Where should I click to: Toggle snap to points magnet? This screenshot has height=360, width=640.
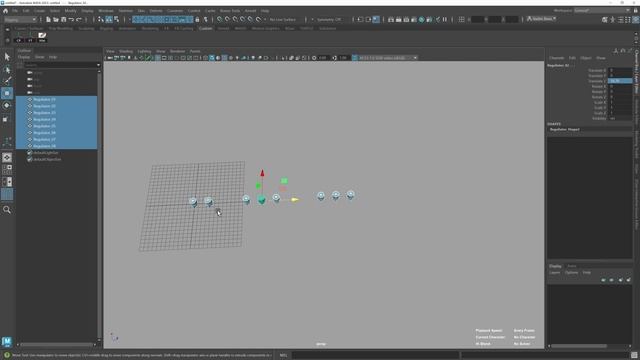(235, 19)
